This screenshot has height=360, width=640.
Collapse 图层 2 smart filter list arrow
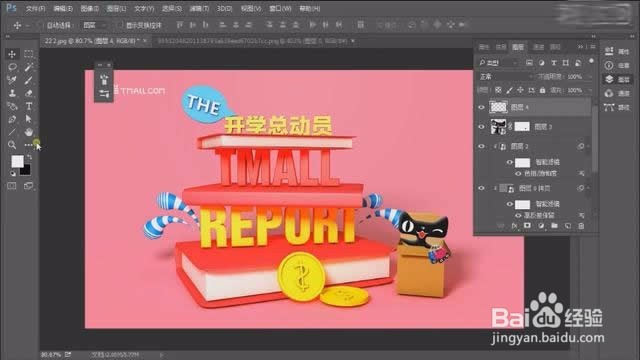coord(588,146)
